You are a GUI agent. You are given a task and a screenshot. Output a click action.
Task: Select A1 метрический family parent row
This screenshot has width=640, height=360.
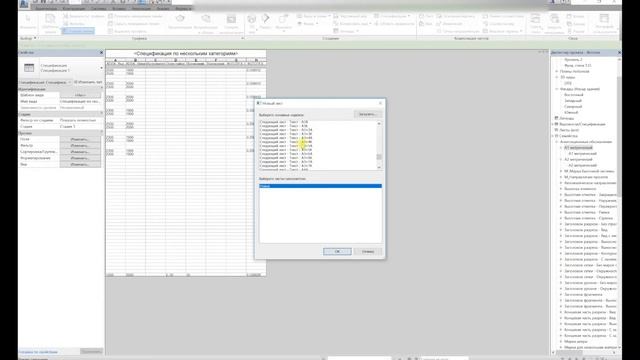(578, 148)
